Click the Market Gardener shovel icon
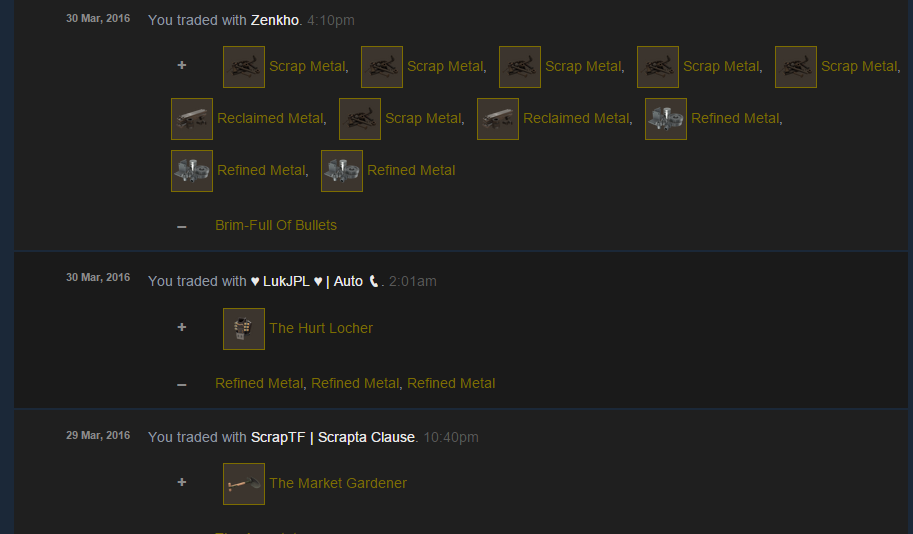The image size is (913, 534). (x=243, y=484)
